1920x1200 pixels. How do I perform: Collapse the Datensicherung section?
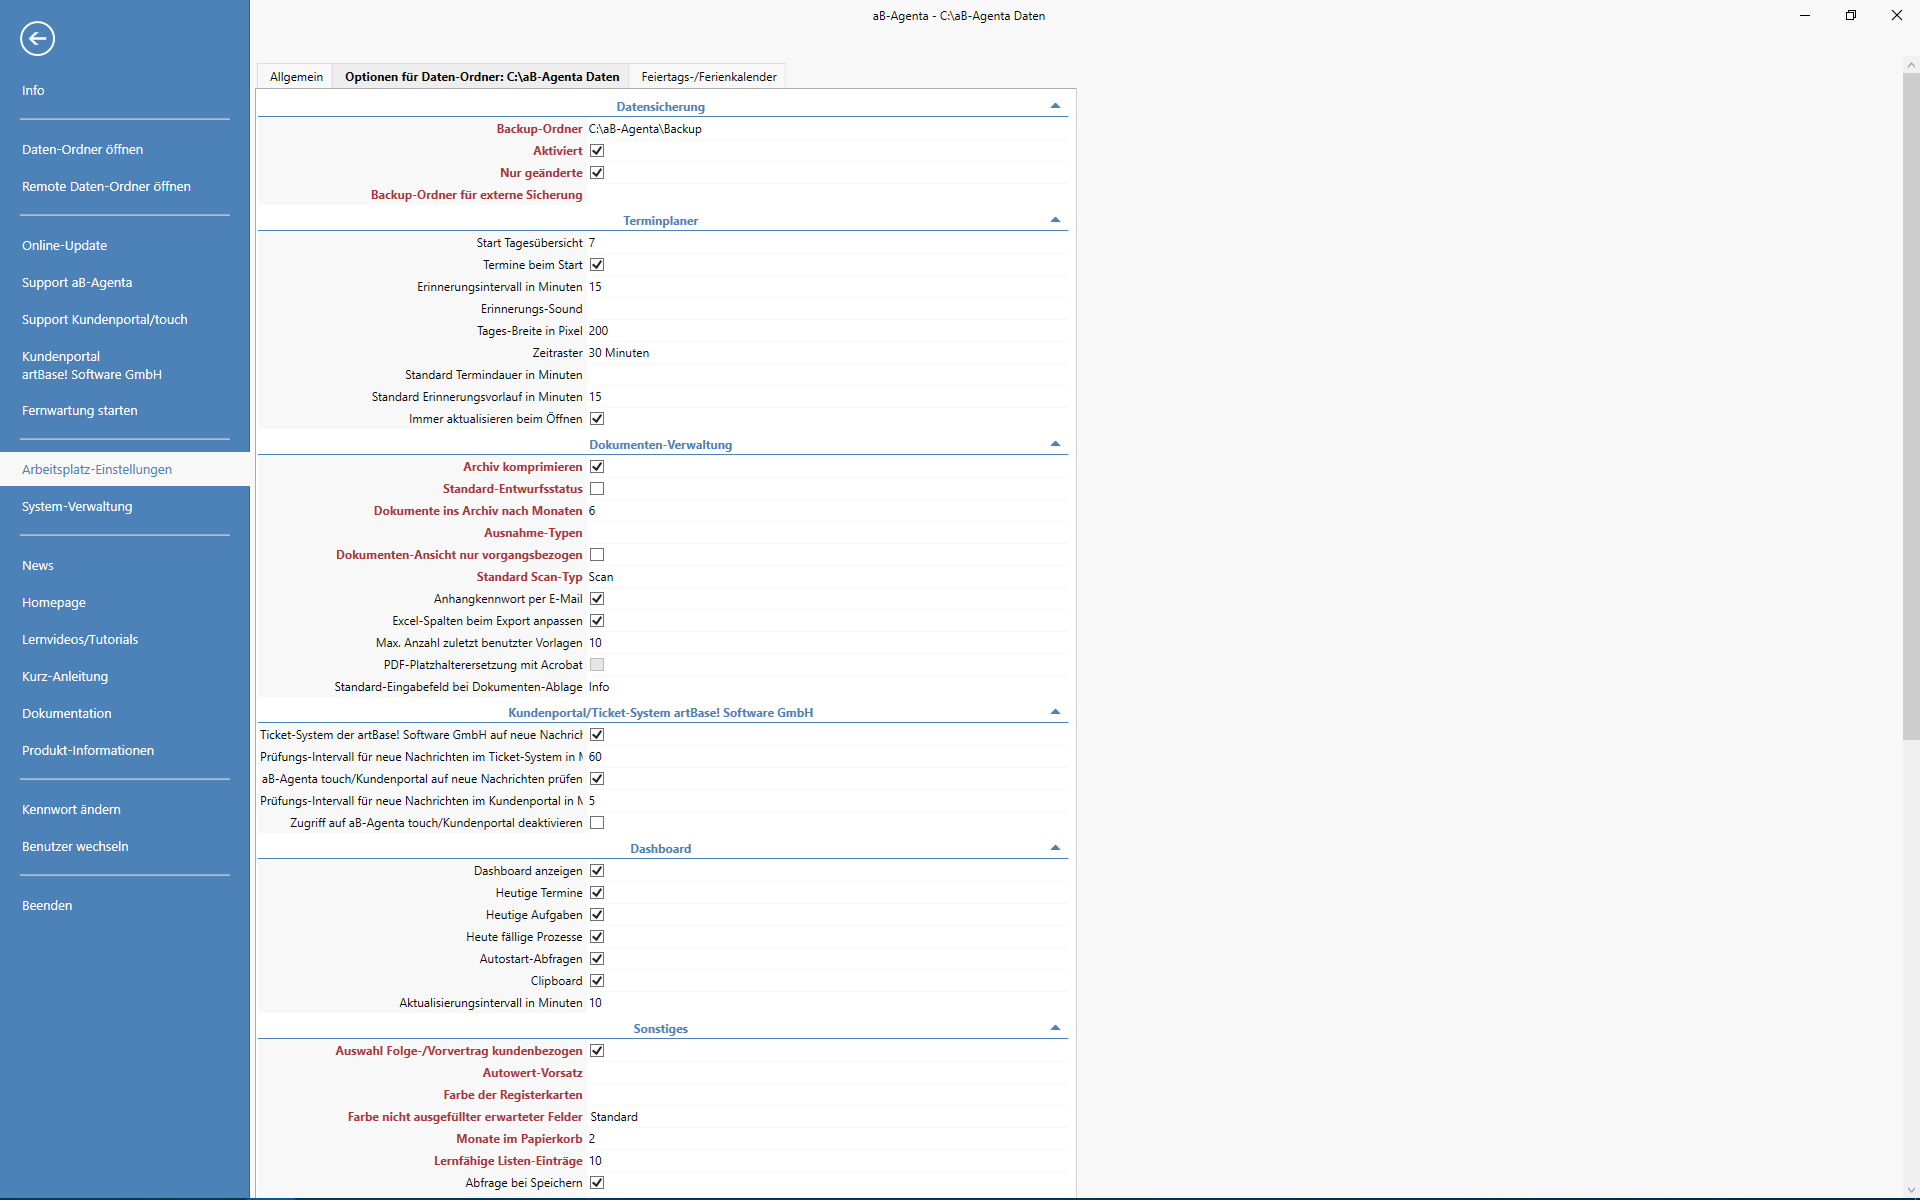[x=1055, y=106]
